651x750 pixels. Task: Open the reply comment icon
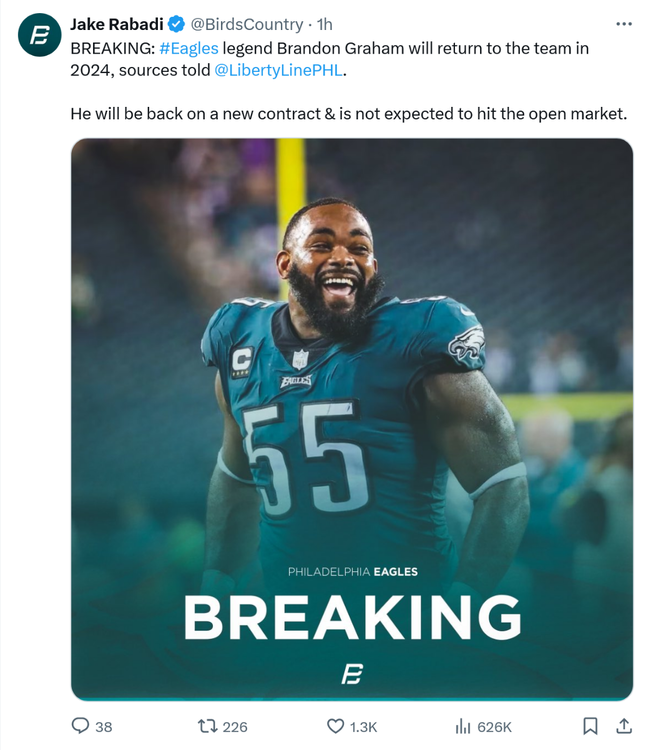(80, 726)
